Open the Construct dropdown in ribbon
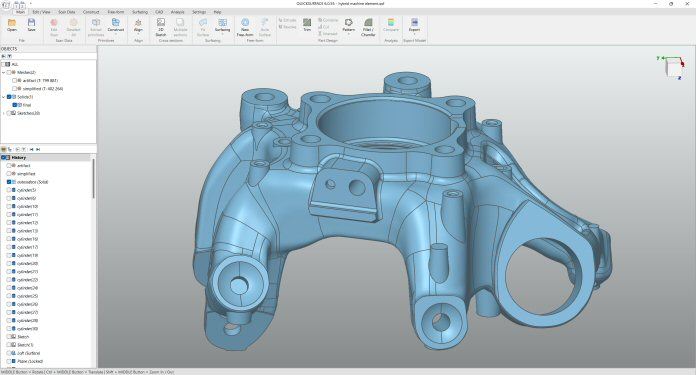Screen dimensions: 696x375 pos(115,27)
